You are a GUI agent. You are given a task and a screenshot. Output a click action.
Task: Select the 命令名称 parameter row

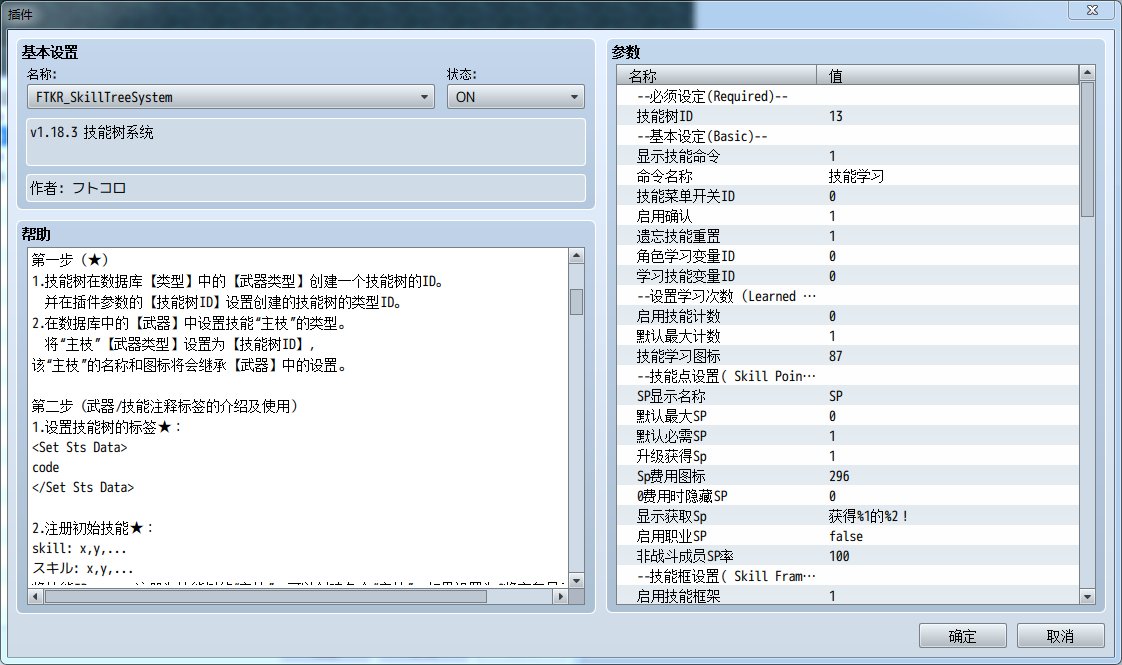[848, 176]
